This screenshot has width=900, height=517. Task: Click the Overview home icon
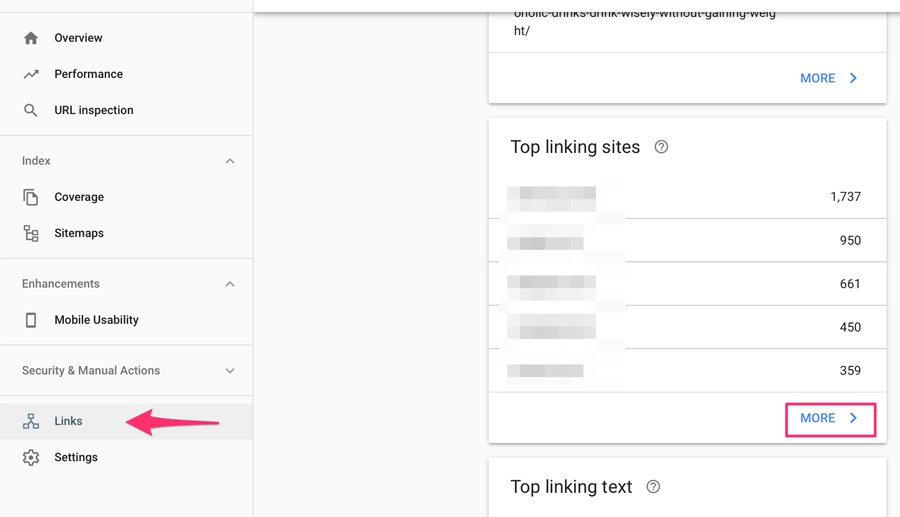(x=31, y=38)
